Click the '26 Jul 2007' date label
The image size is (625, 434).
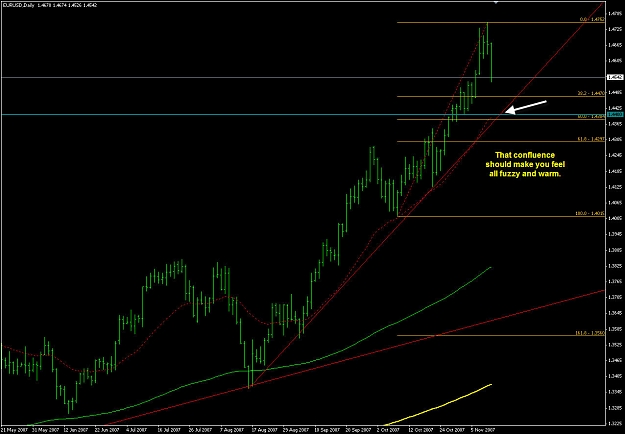coord(200,430)
